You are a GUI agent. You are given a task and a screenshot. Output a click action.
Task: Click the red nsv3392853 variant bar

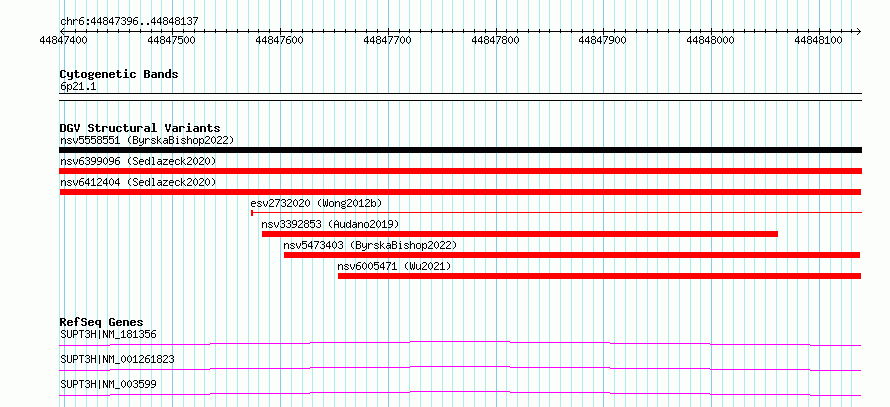(520, 234)
